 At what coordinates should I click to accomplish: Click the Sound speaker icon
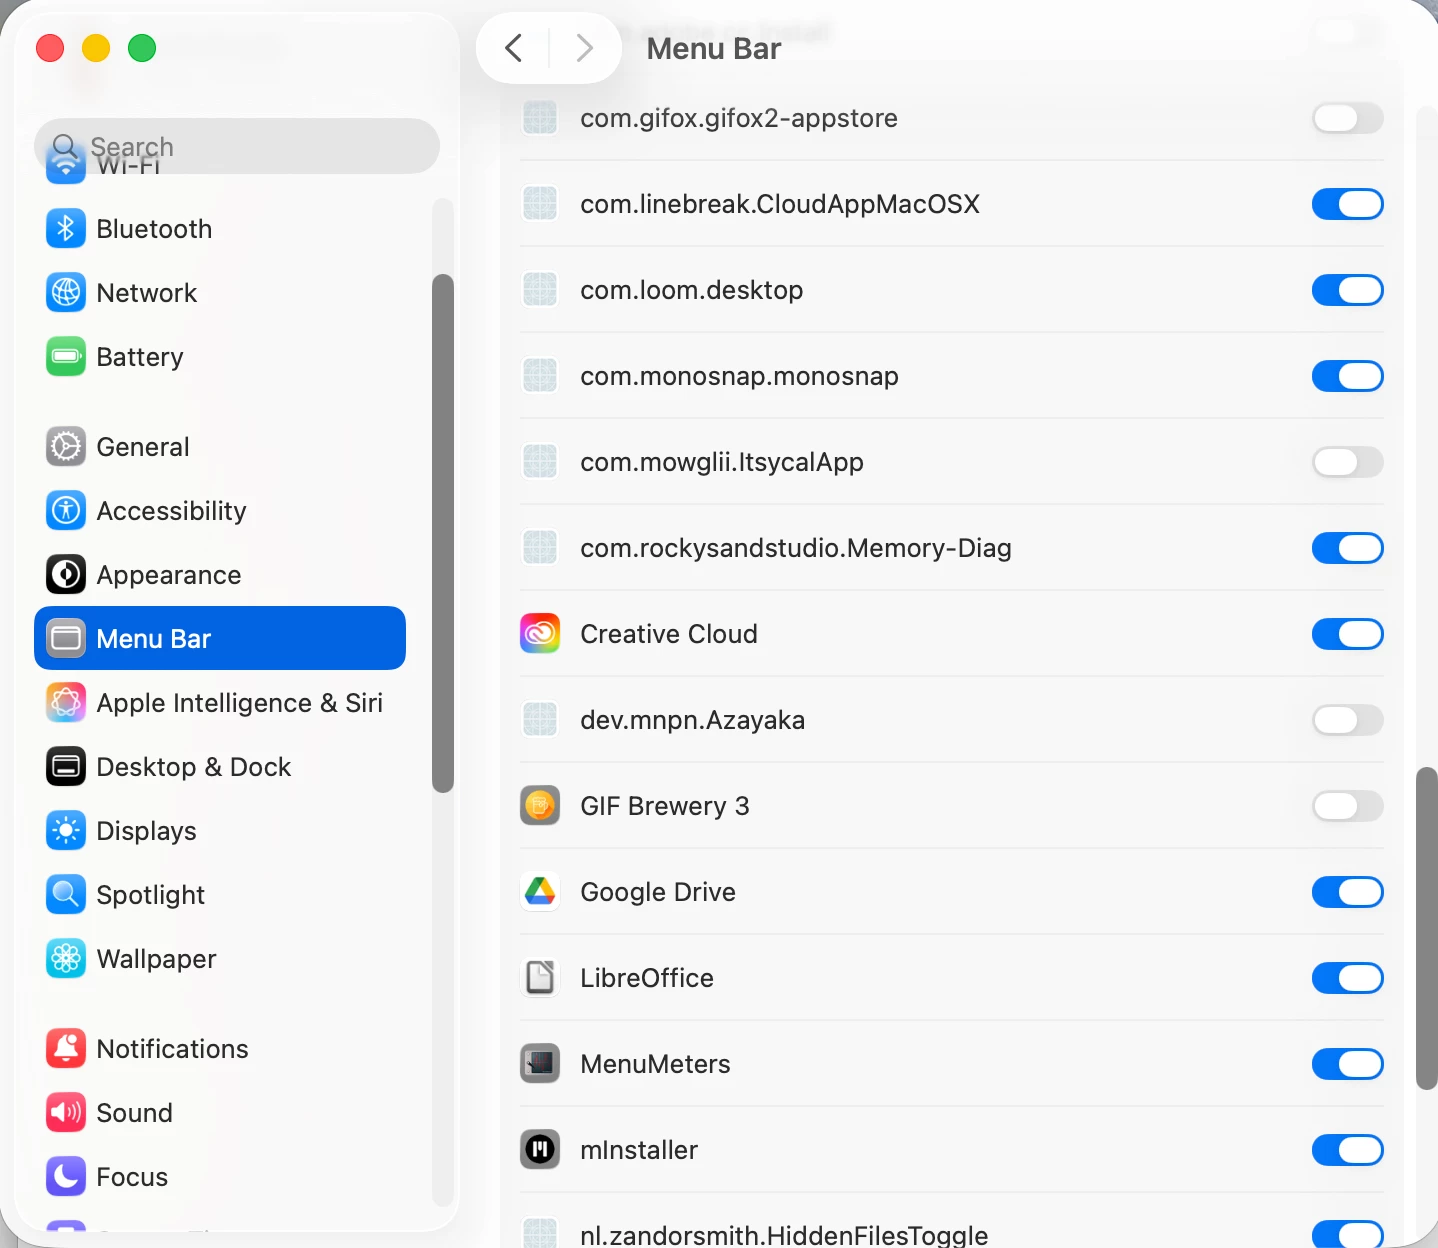pyautogui.click(x=66, y=1113)
